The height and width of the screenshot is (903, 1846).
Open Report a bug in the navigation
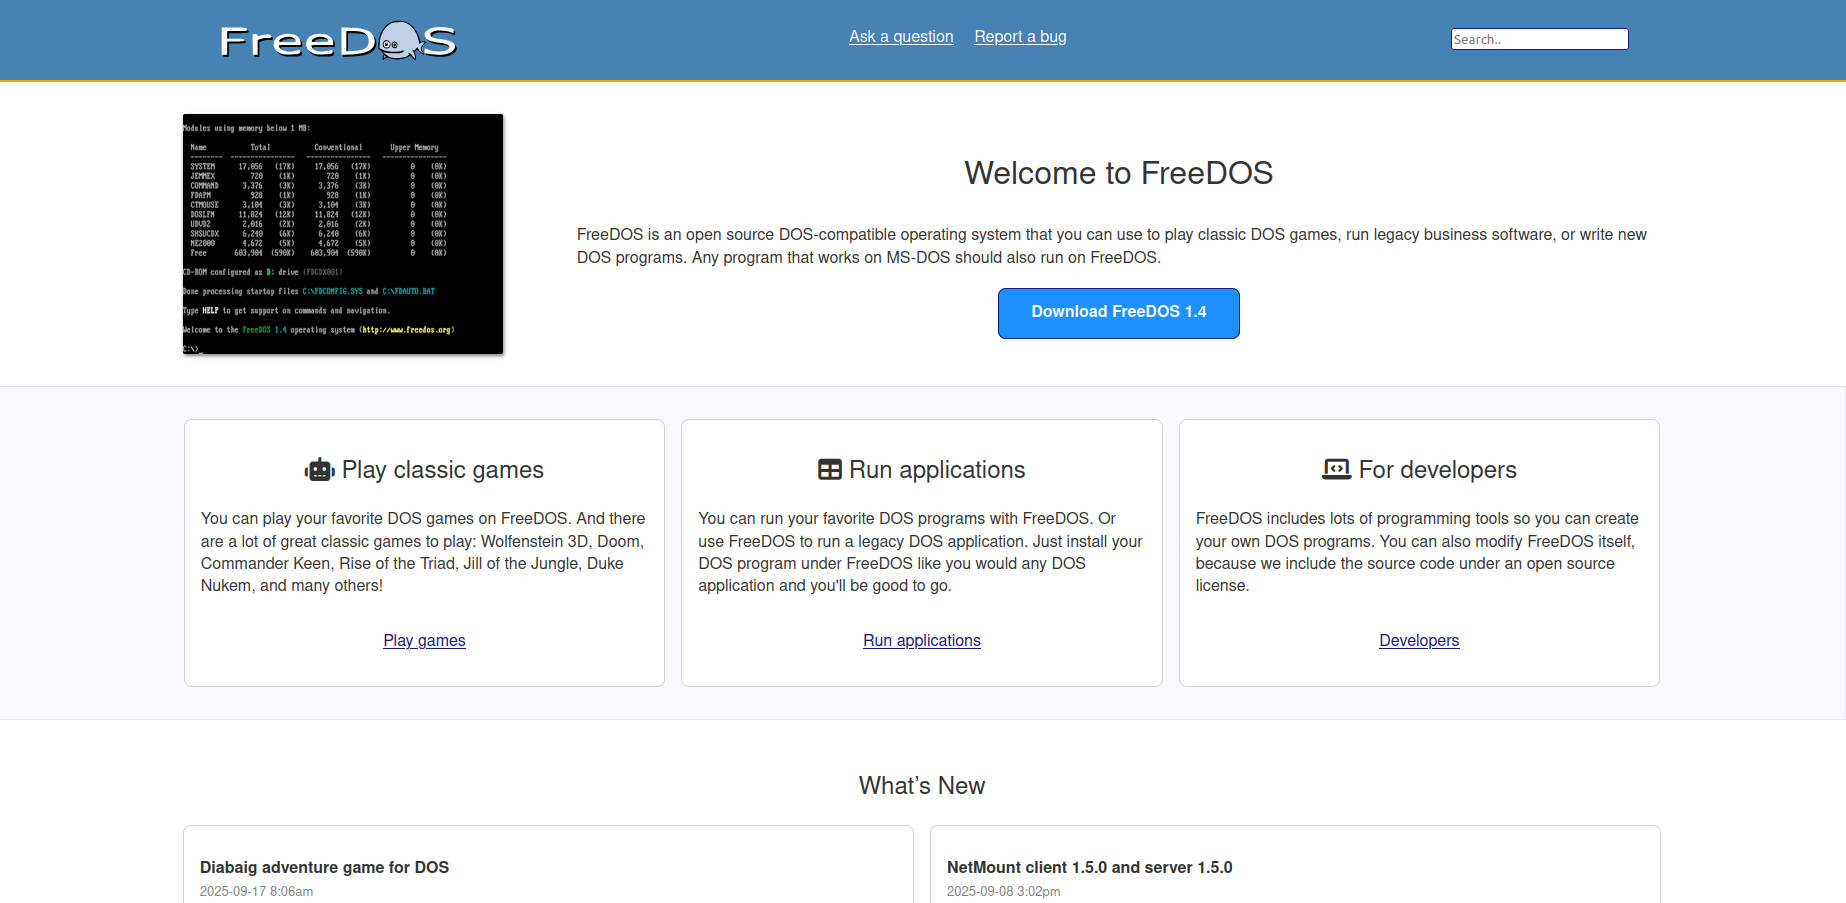(x=1020, y=36)
